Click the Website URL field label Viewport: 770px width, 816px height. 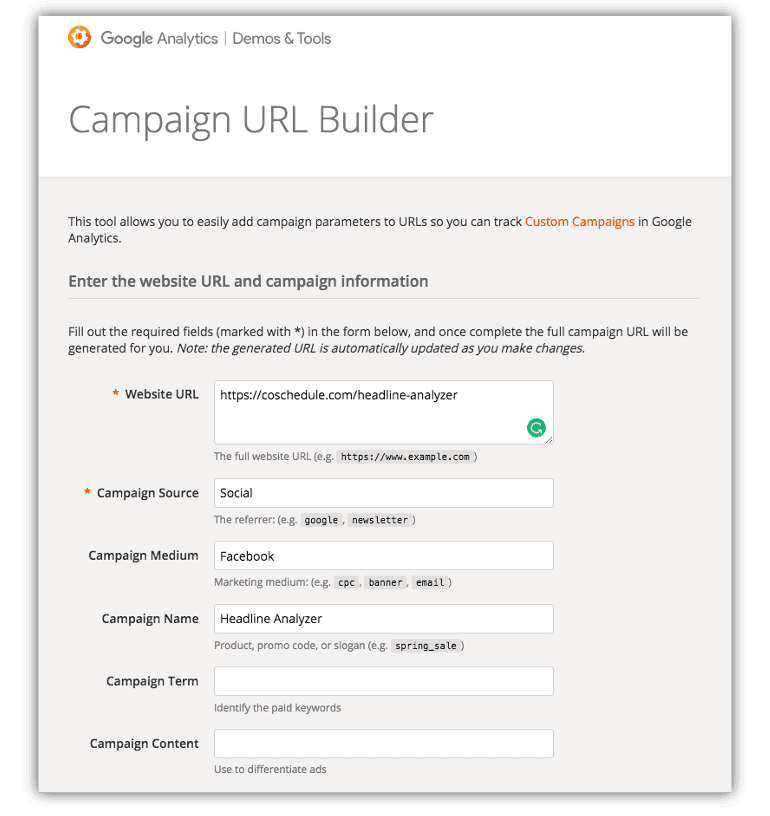coord(161,394)
